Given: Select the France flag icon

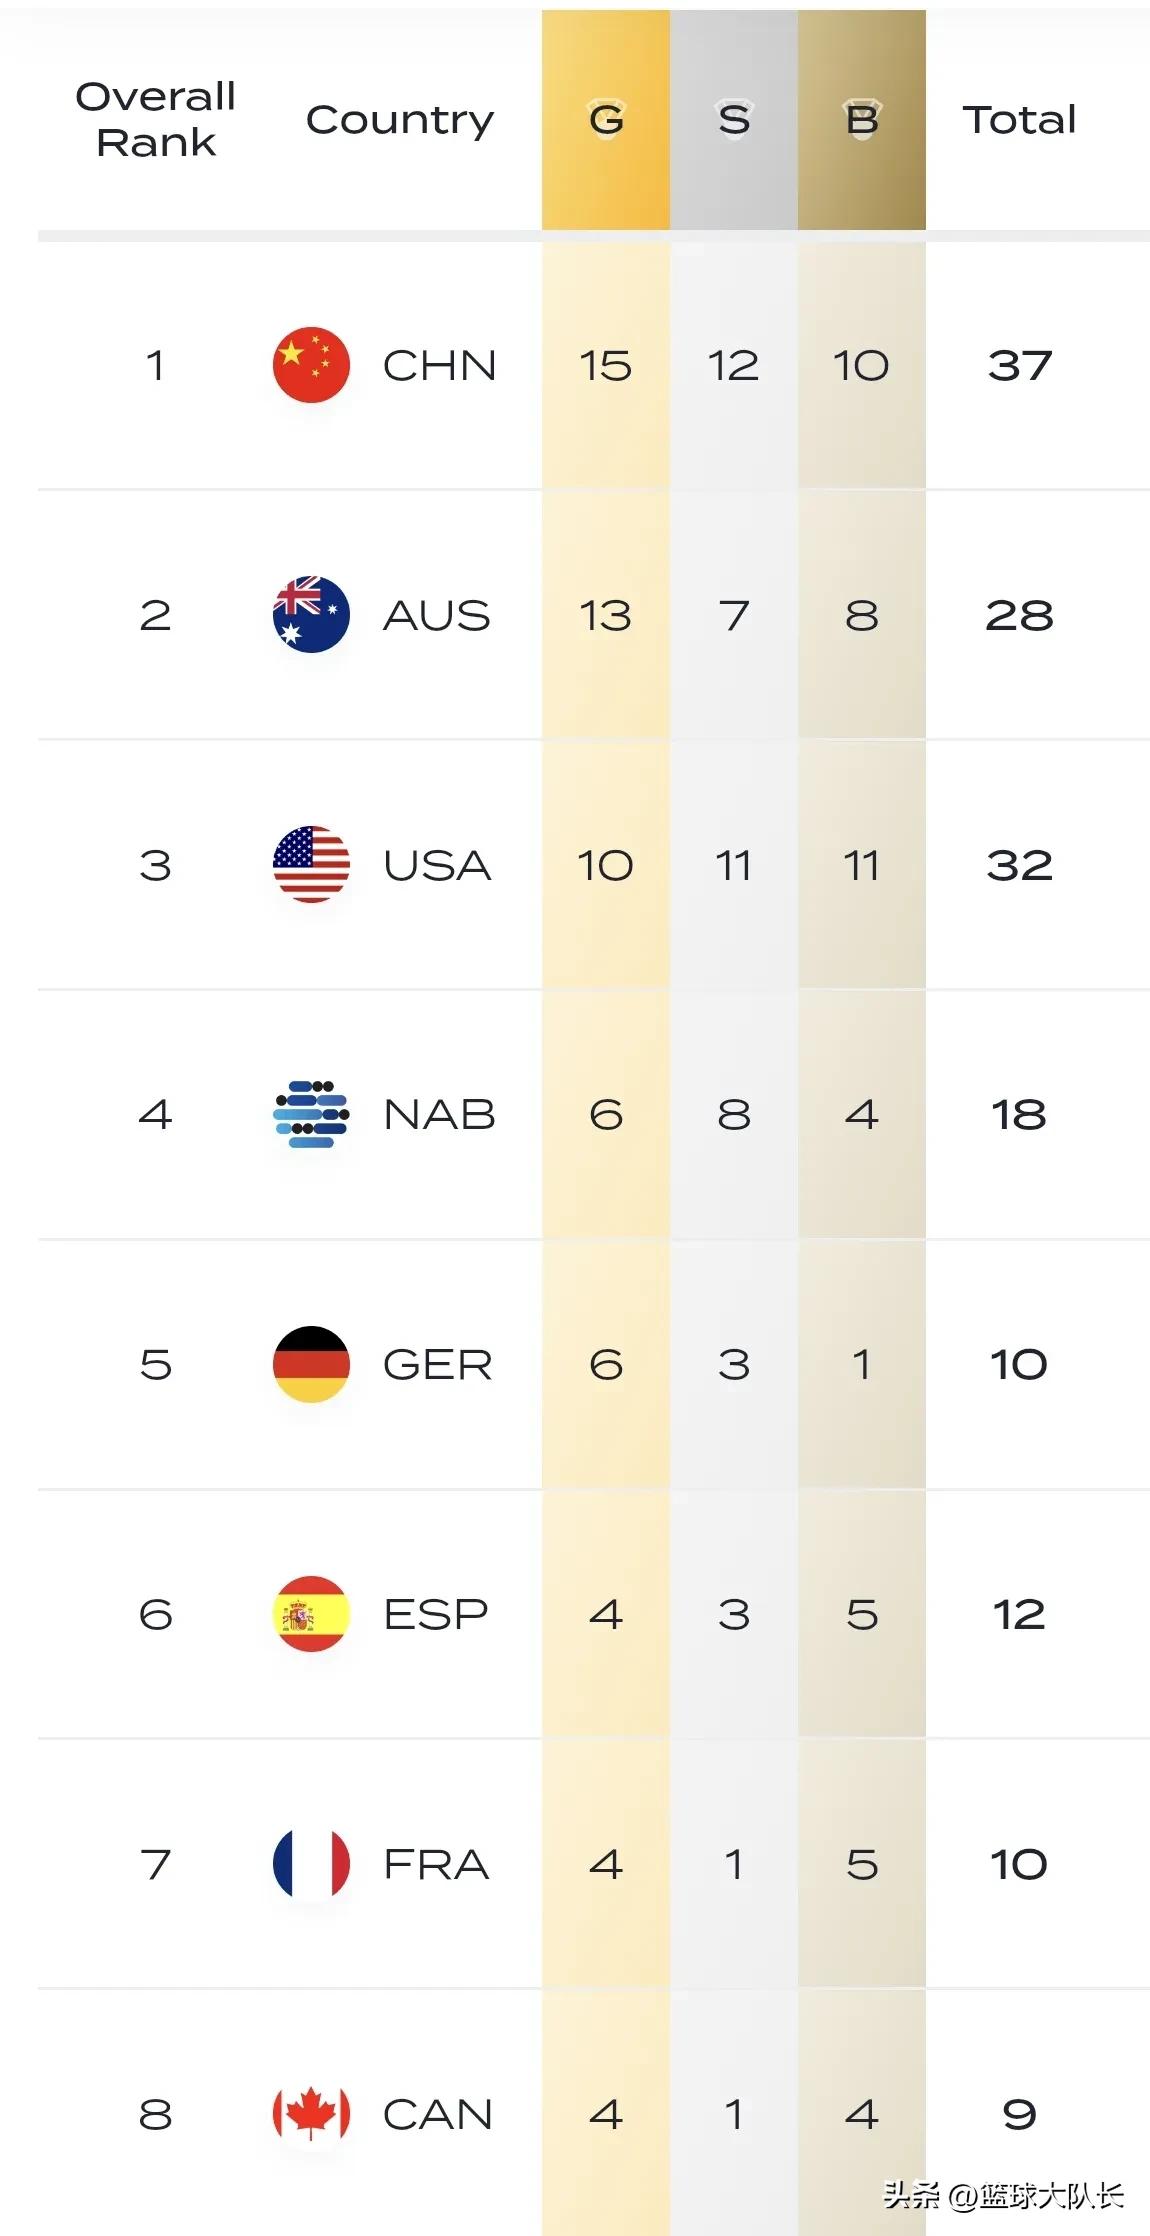Looking at the screenshot, I should coord(311,1864).
